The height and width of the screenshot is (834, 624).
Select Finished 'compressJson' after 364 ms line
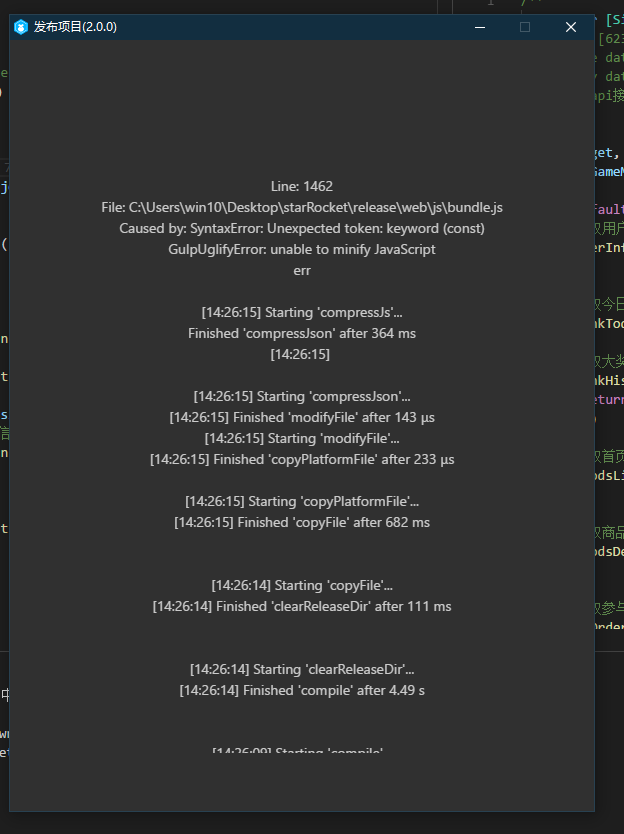302,333
